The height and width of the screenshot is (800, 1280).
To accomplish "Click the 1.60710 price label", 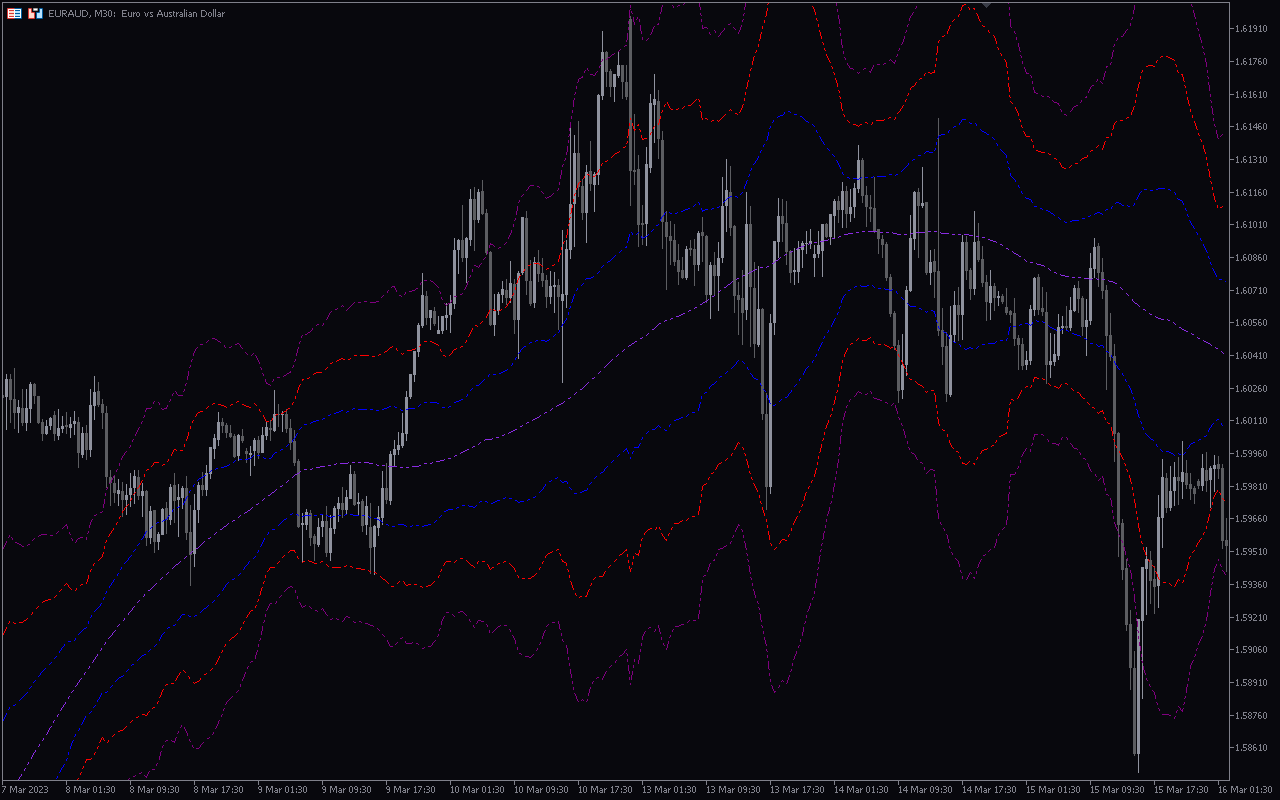I will [x=1252, y=291].
